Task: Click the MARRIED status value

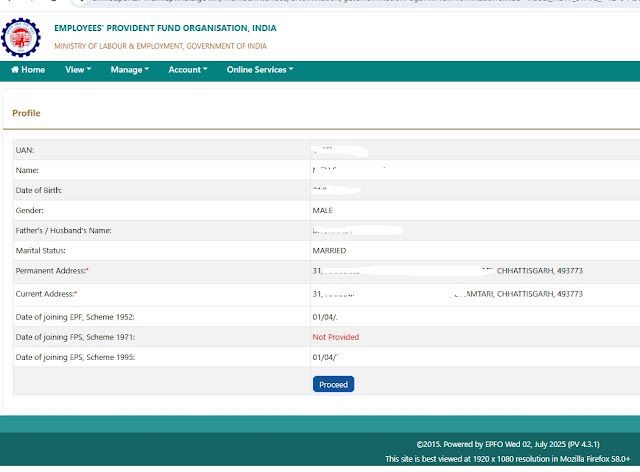Action: pyautogui.click(x=329, y=251)
